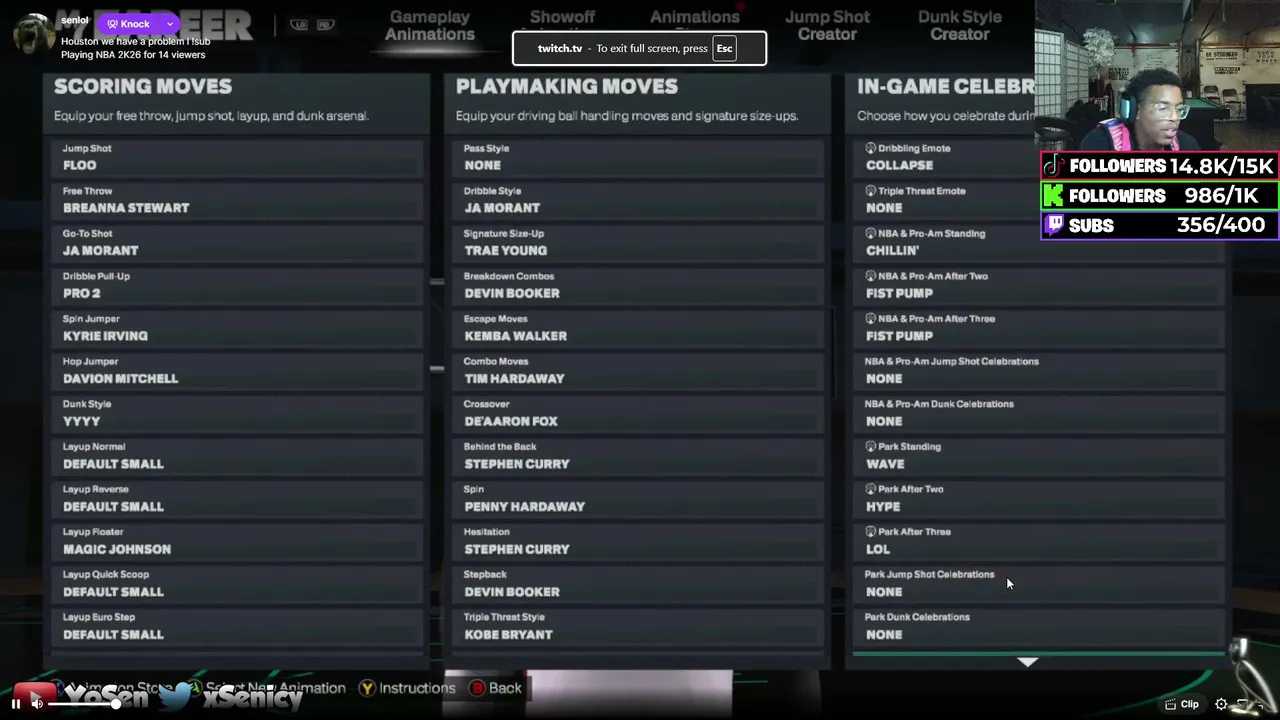The width and height of the screenshot is (1280, 720).
Task: Click the TikTok logo on the followers bar
Action: pyautogui.click(x=1054, y=166)
